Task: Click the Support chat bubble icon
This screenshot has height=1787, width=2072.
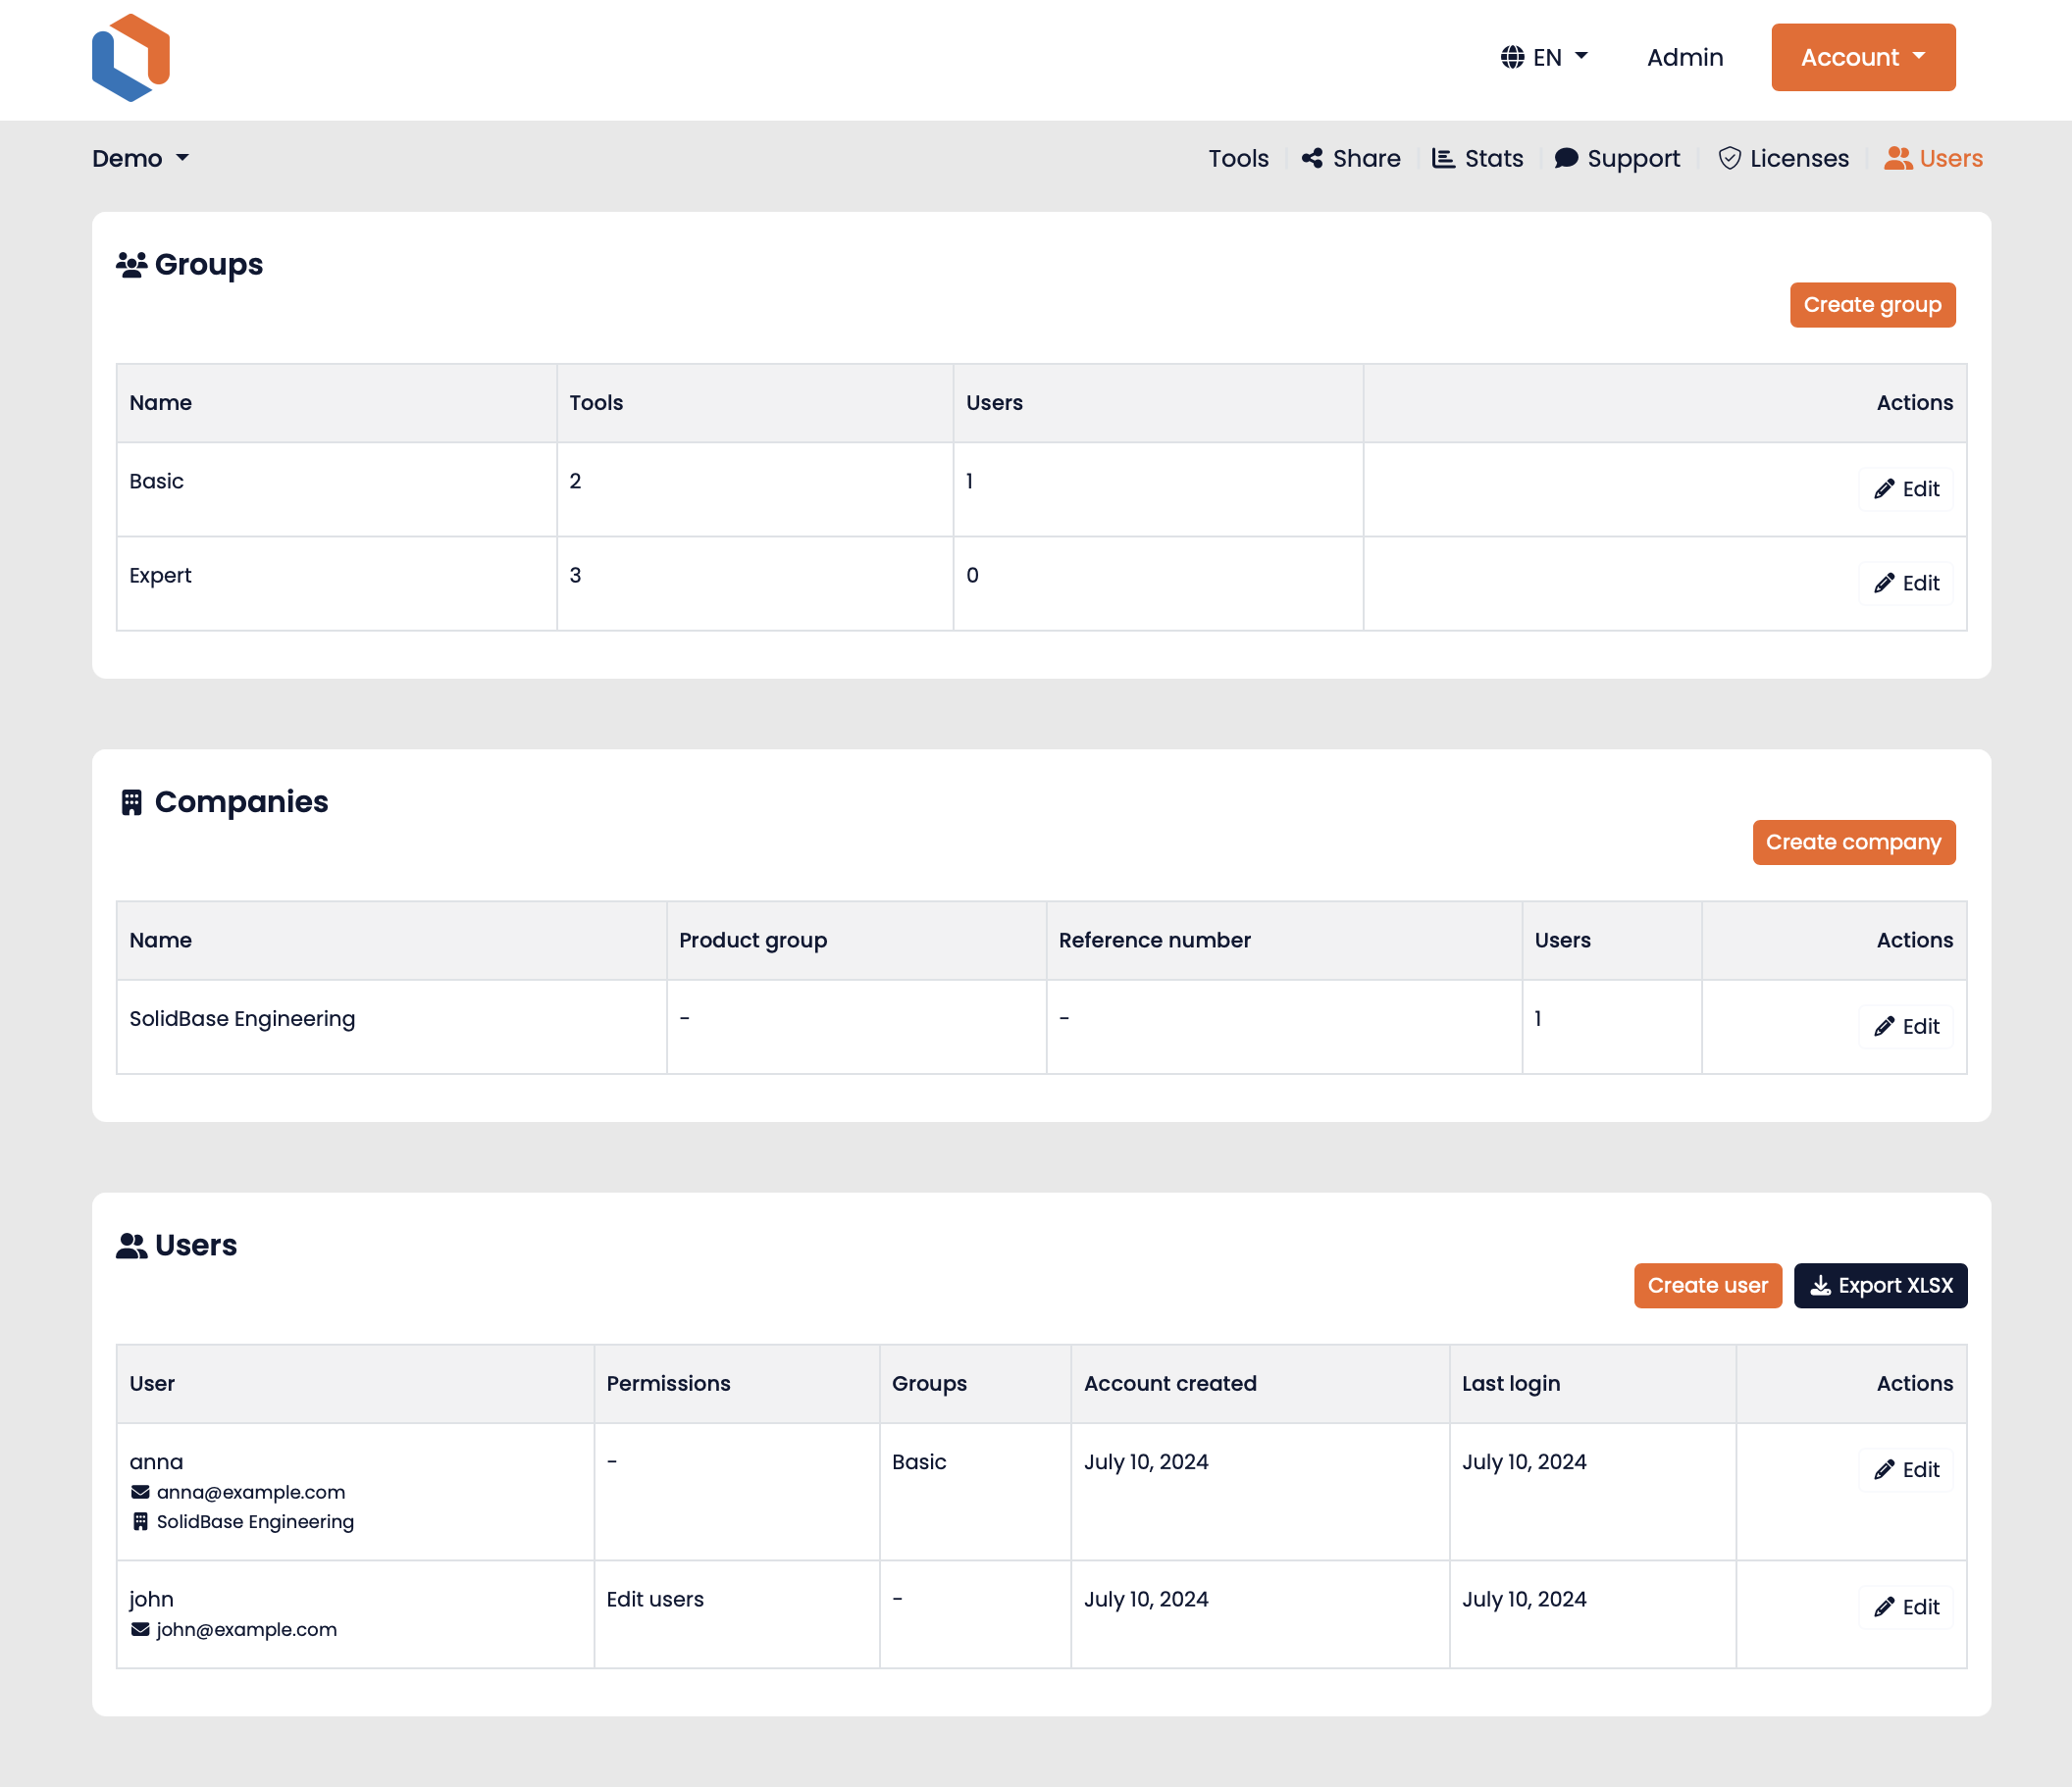Action: coord(1566,158)
